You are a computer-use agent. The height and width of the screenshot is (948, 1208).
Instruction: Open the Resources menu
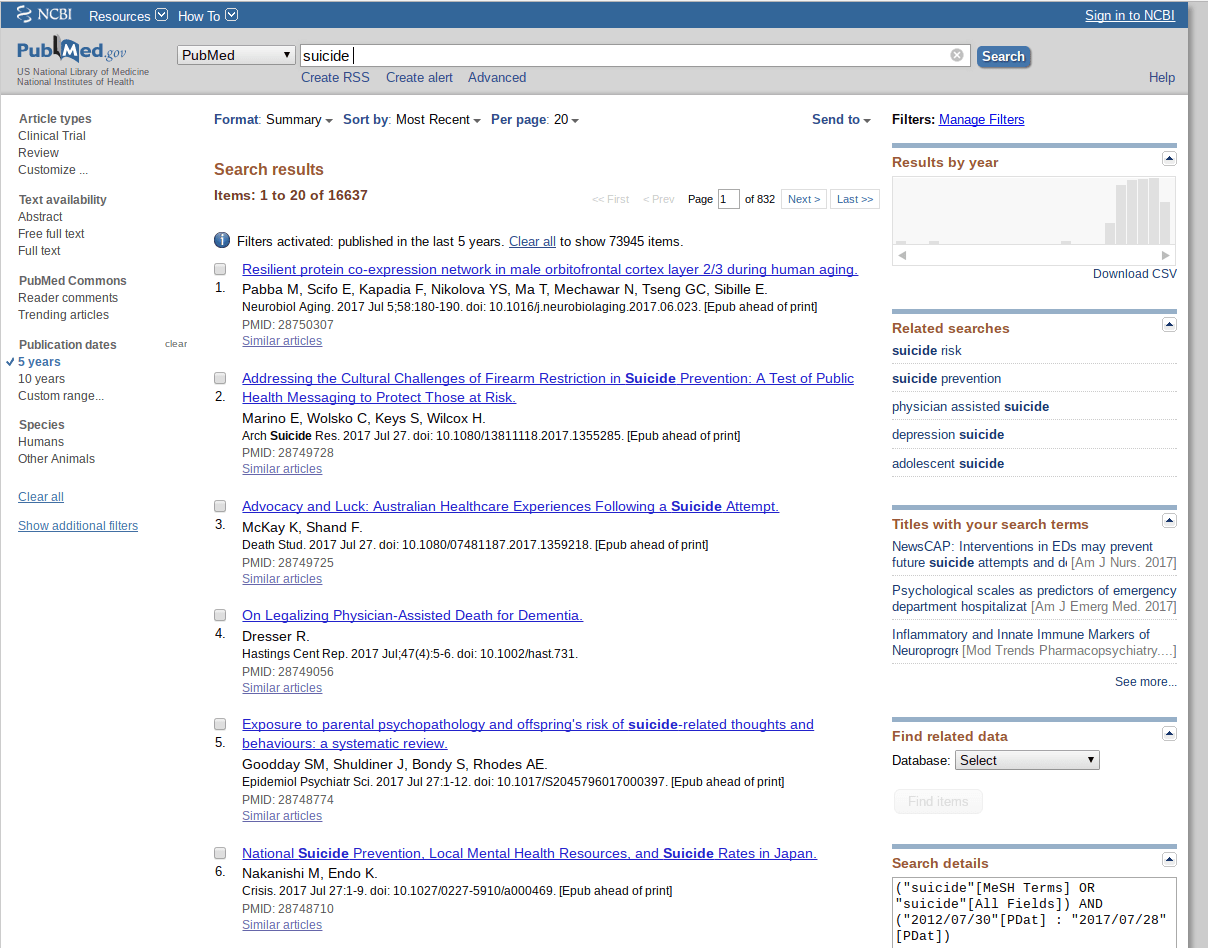[127, 15]
